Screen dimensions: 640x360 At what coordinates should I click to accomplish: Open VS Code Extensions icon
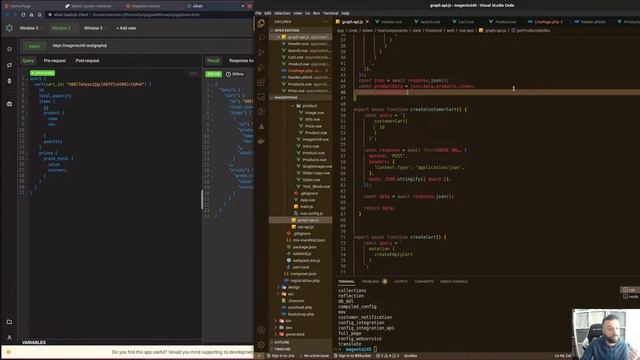[261, 82]
